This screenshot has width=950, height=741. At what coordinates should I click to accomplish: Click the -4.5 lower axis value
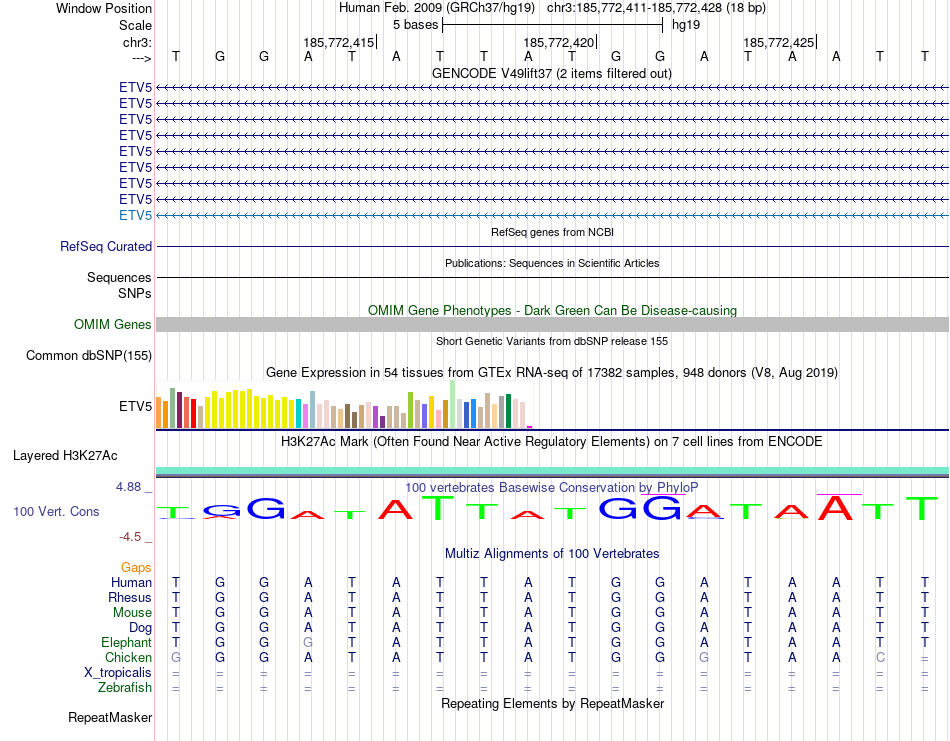point(130,537)
